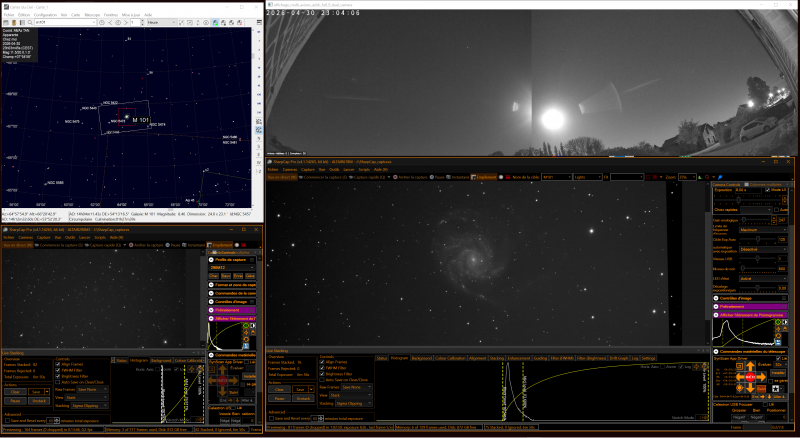
Task: Click Unstack button in smaller SharpCap live stacking
Action: click(x=39, y=401)
